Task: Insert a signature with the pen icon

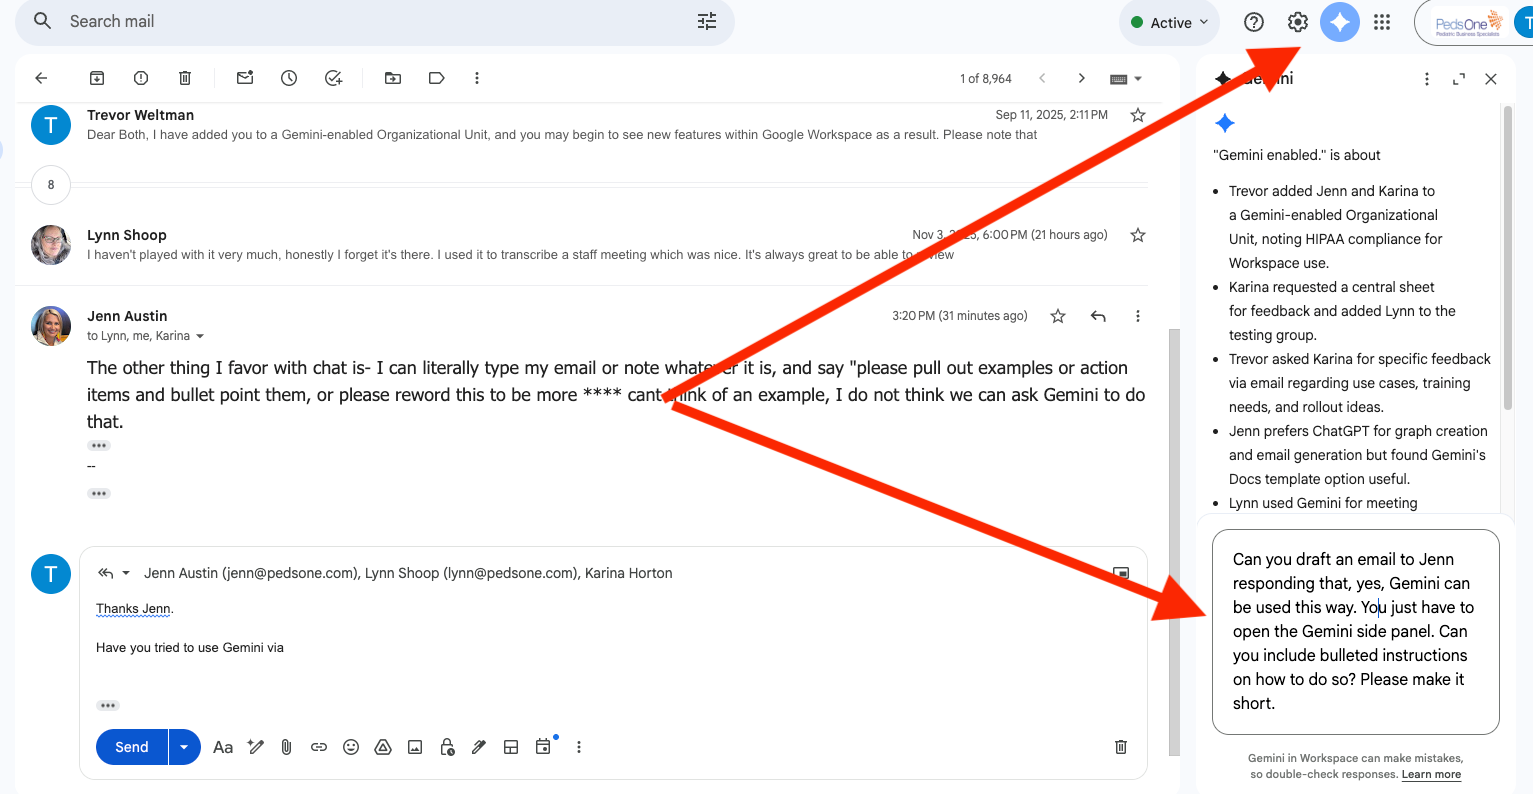Action: [479, 747]
